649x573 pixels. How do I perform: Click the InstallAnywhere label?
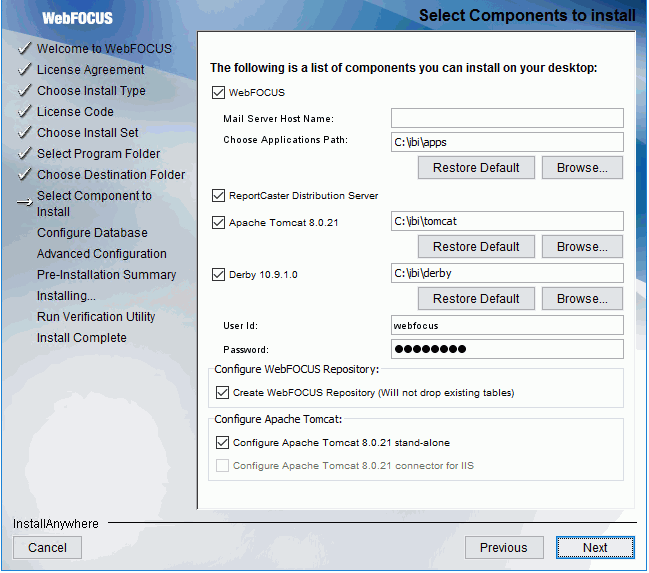click(56, 524)
